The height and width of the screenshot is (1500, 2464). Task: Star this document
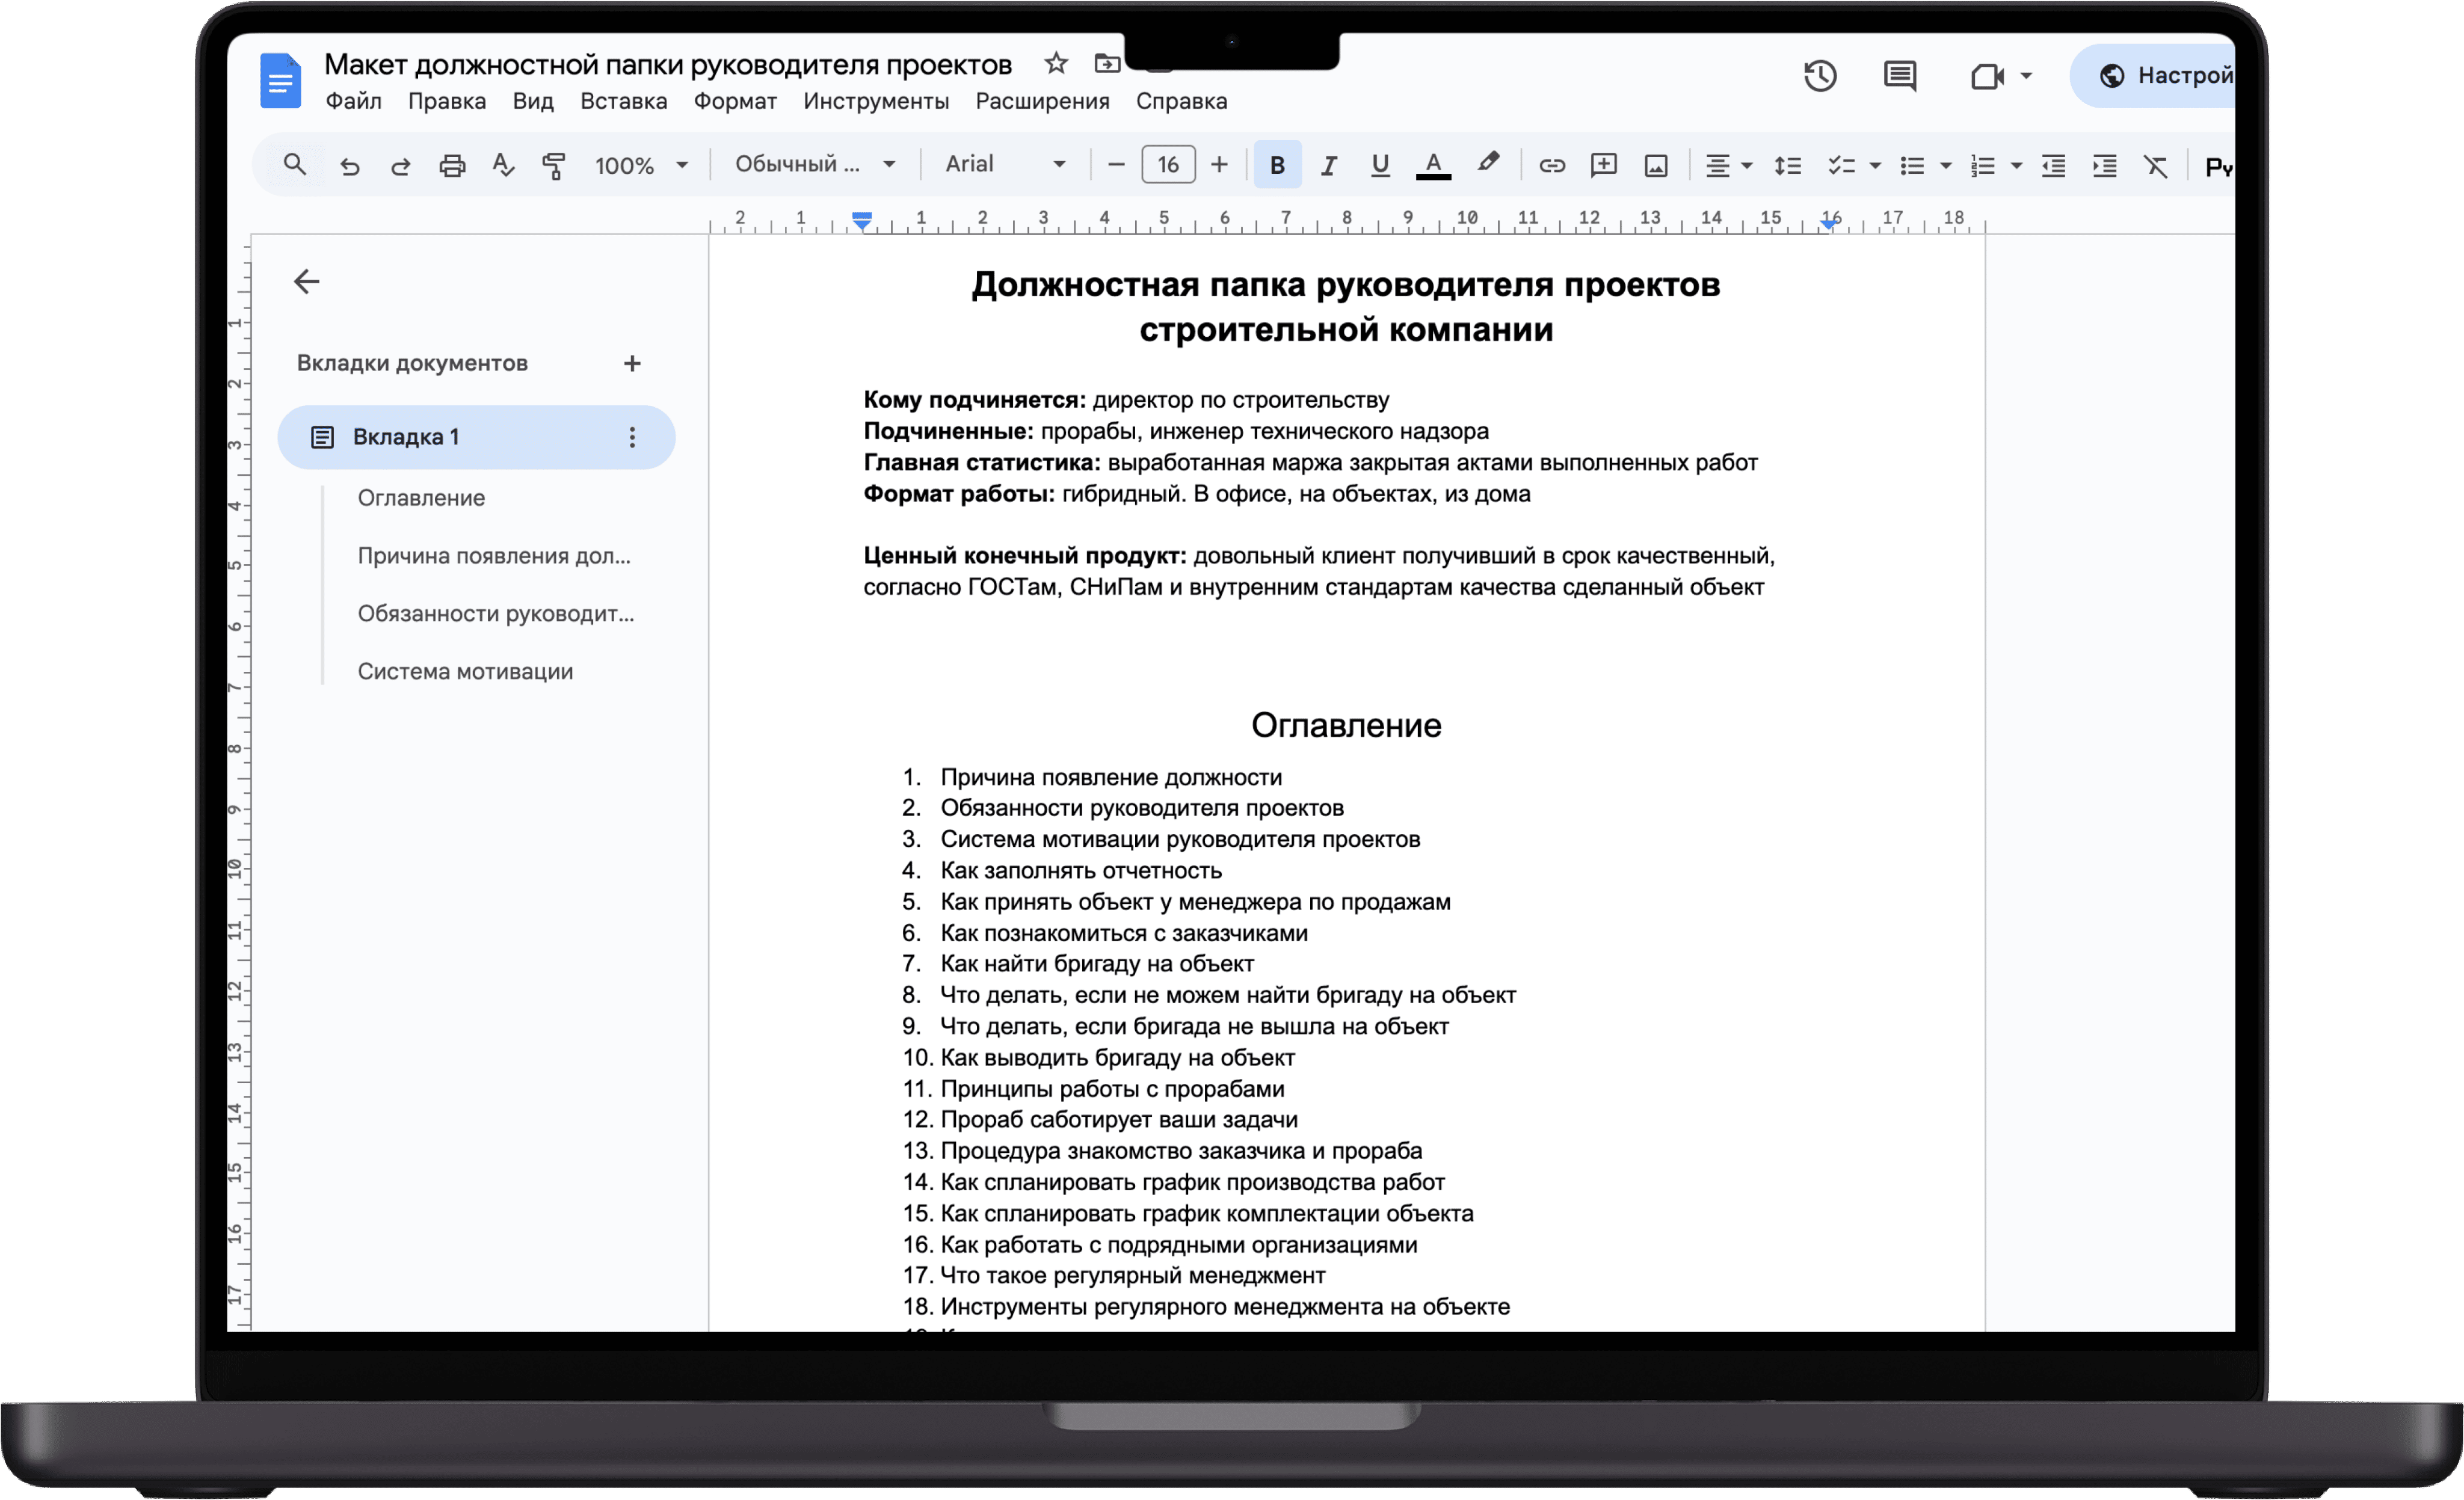pos(1055,64)
